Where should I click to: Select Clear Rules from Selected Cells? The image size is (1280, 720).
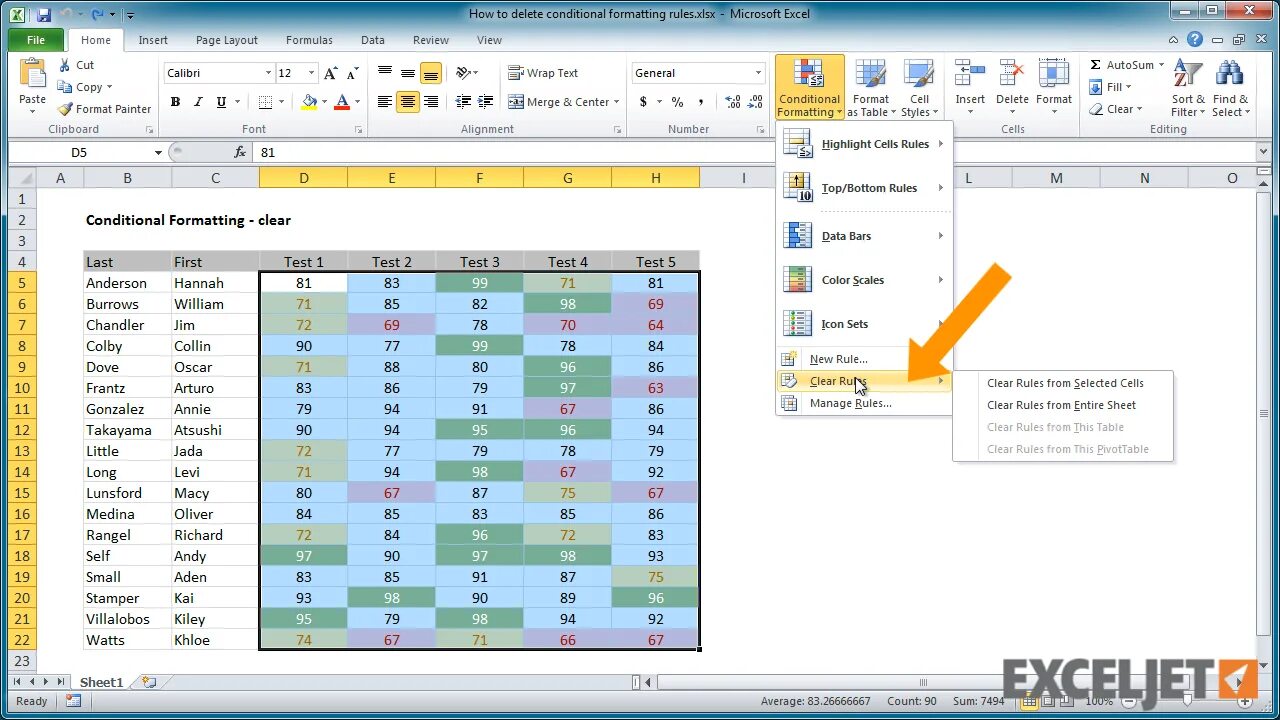click(1064, 383)
